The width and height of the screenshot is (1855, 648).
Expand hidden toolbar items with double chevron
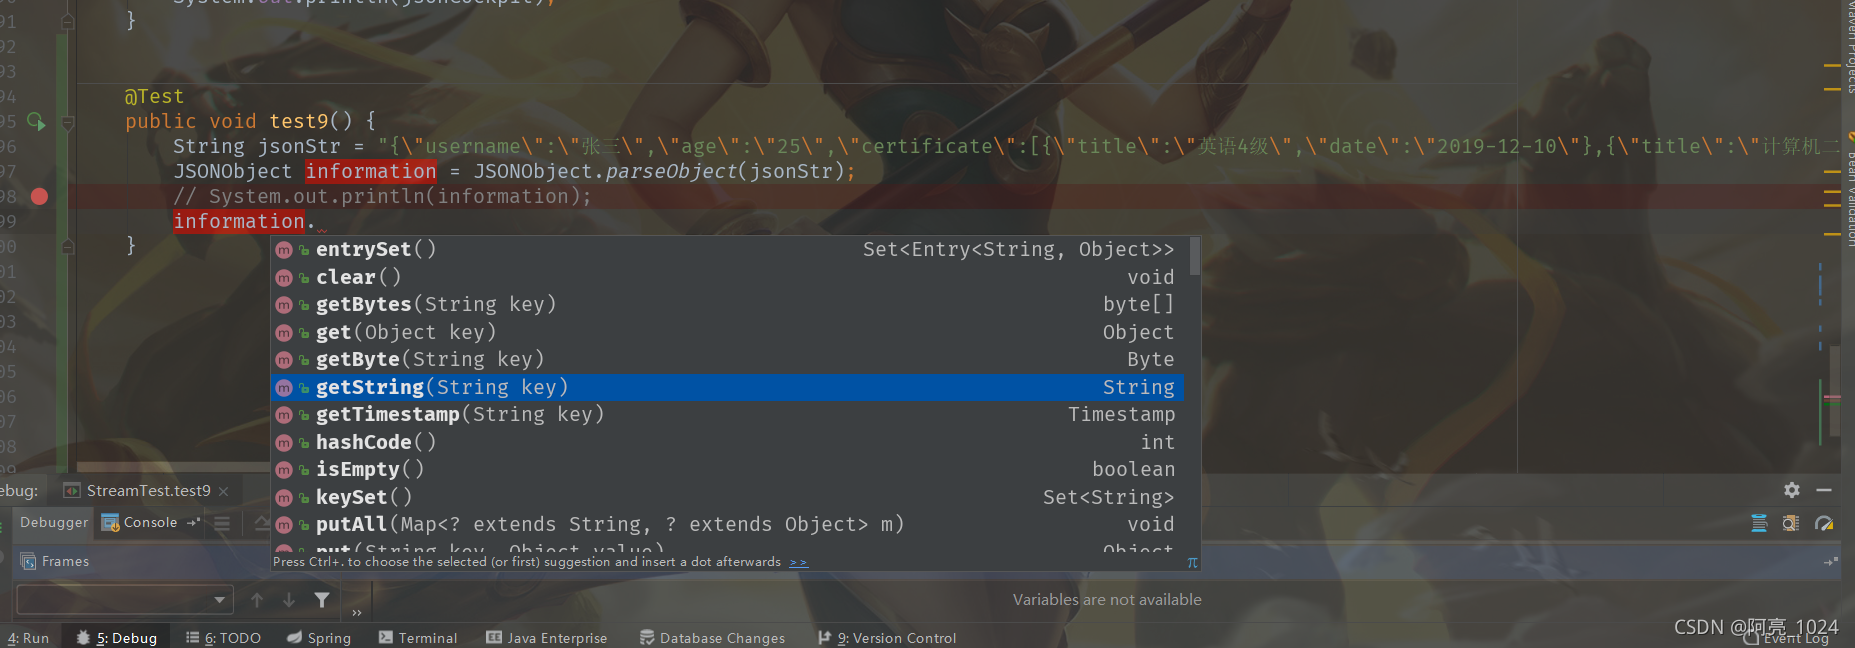click(x=357, y=612)
